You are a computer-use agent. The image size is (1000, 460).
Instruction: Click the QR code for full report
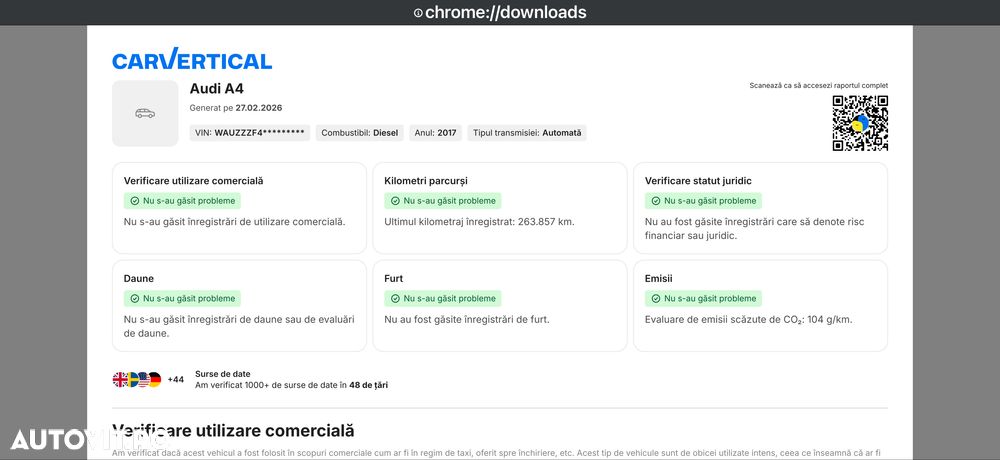(x=860, y=123)
